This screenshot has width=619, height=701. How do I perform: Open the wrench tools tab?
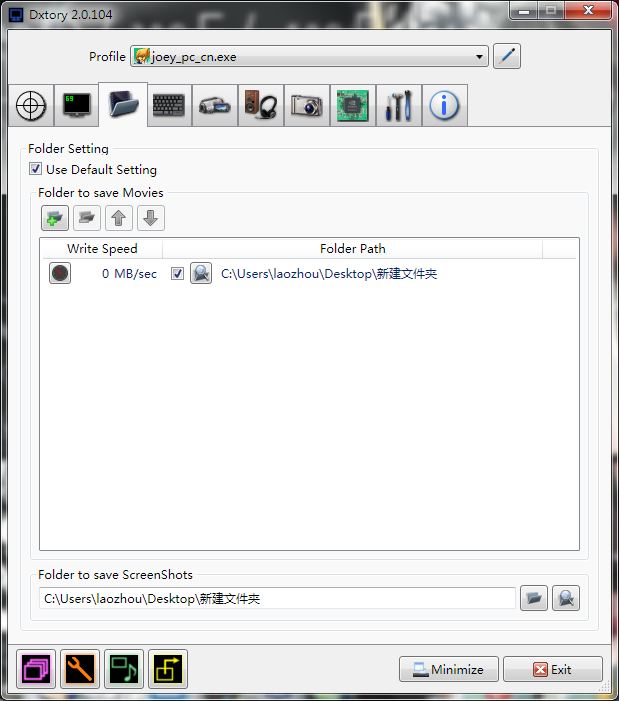(x=399, y=106)
